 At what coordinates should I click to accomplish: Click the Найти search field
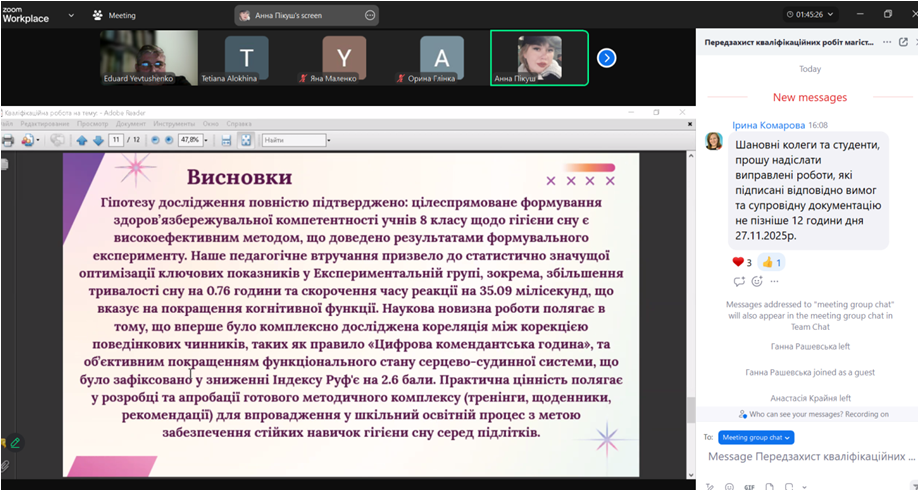click(x=294, y=140)
